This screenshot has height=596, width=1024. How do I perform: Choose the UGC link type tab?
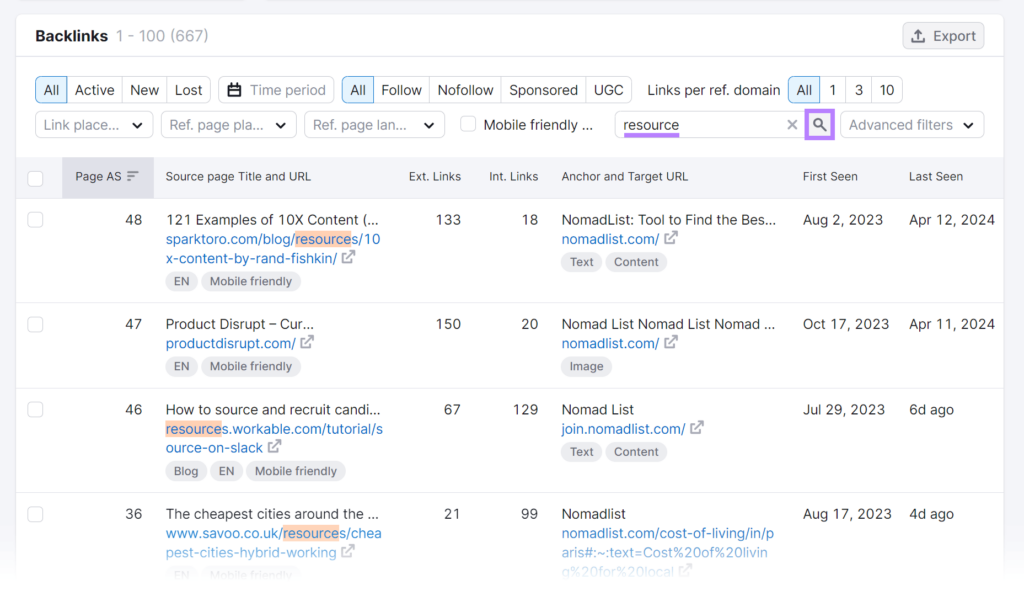609,90
